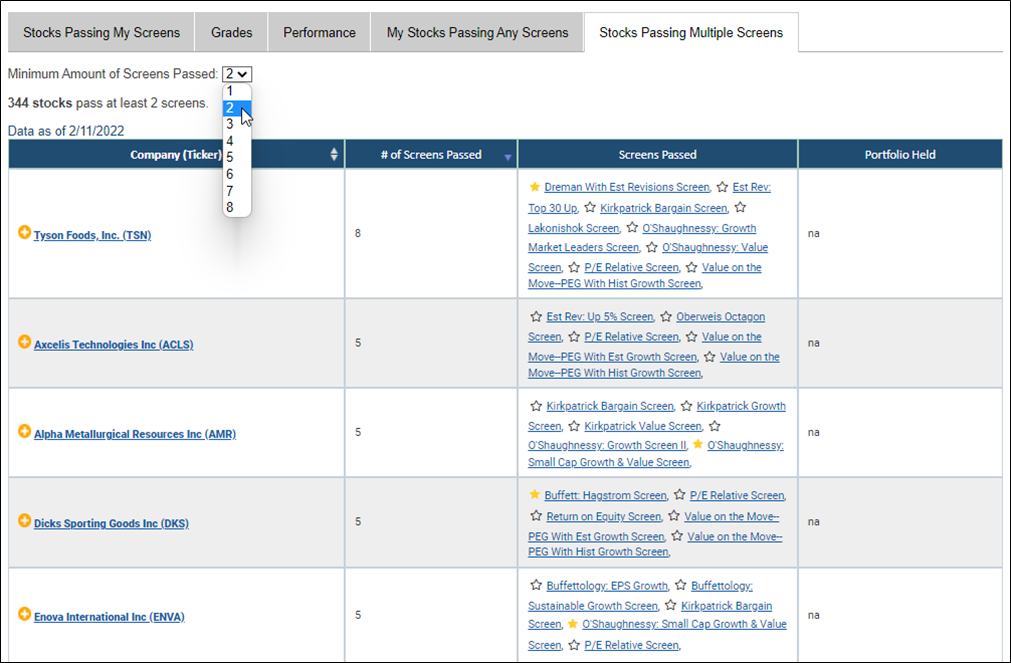The height and width of the screenshot is (663, 1011).
Task: Go to My Stocks Passing Any Screens tab
Action: coord(477,33)
